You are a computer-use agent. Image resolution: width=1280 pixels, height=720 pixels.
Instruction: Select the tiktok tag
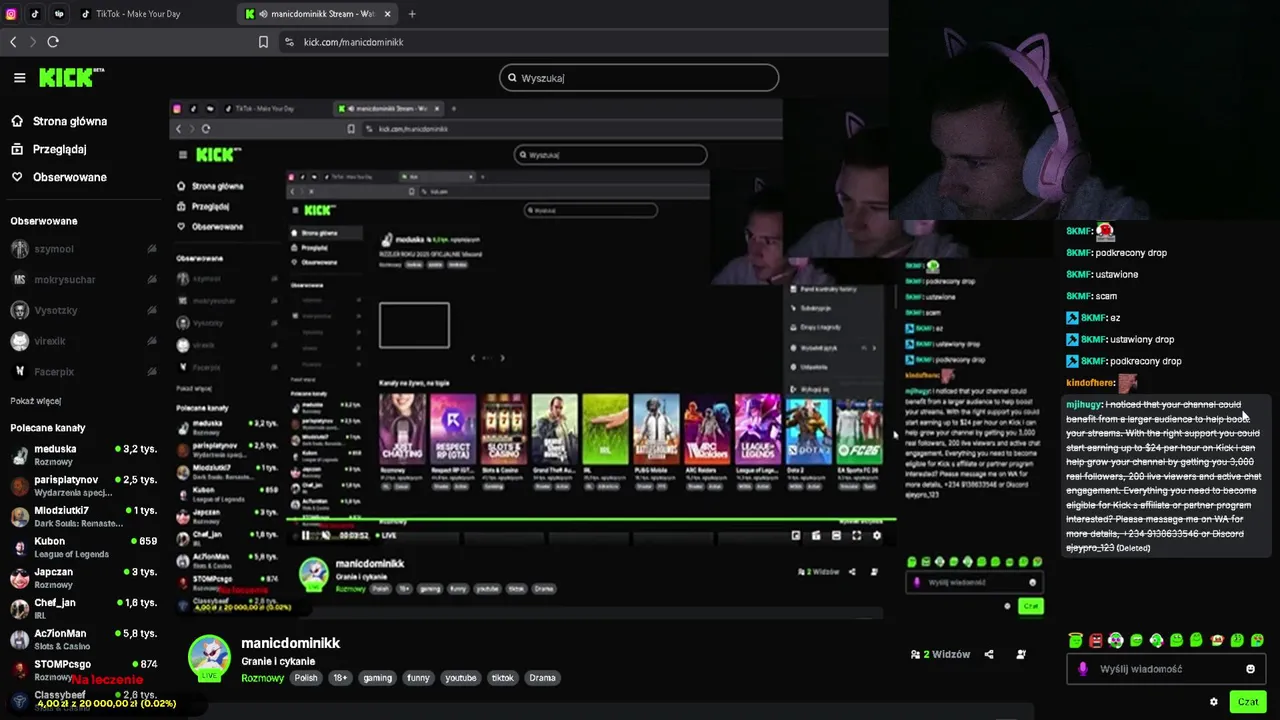(503, 678)
